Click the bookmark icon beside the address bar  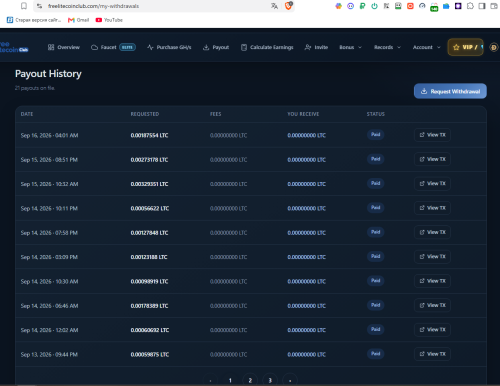pyautogui.click(x=24, y=6)
